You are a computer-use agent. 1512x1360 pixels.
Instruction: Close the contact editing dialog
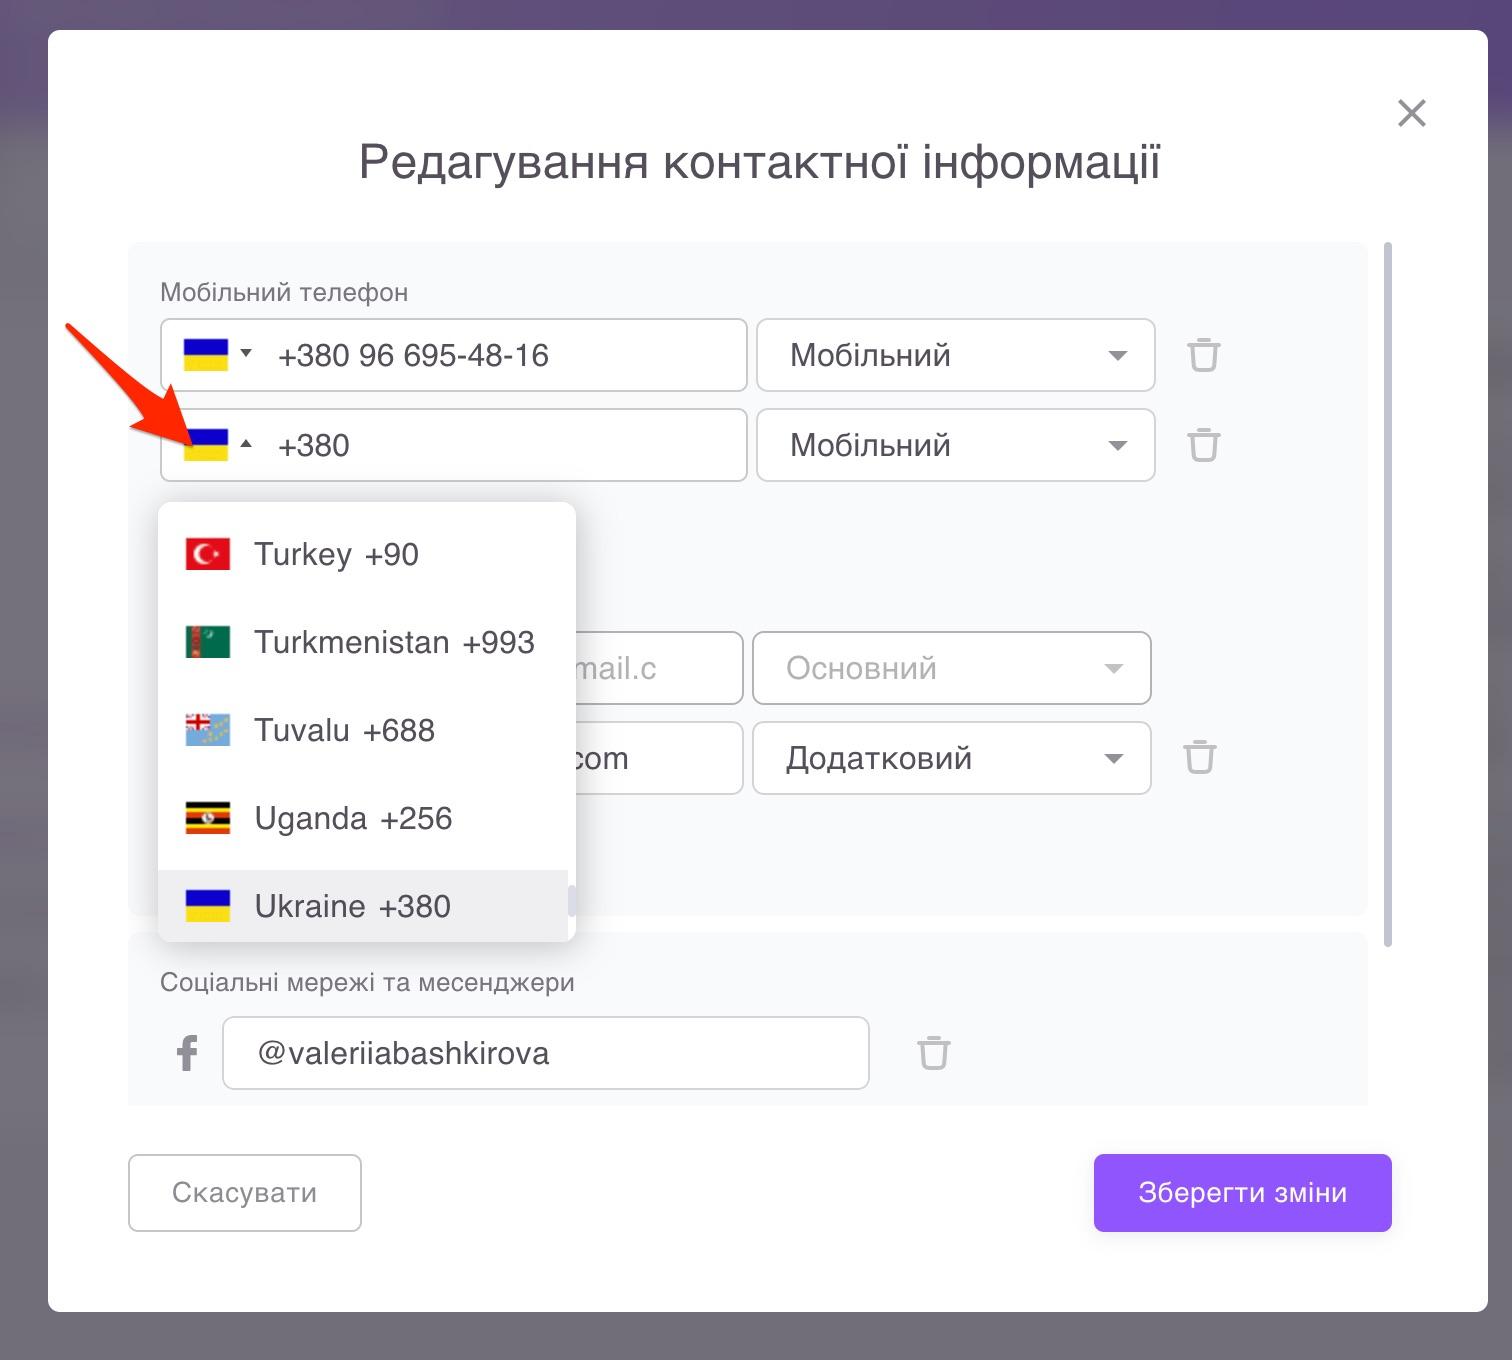pyautogui.click(x=1411, y=113)
